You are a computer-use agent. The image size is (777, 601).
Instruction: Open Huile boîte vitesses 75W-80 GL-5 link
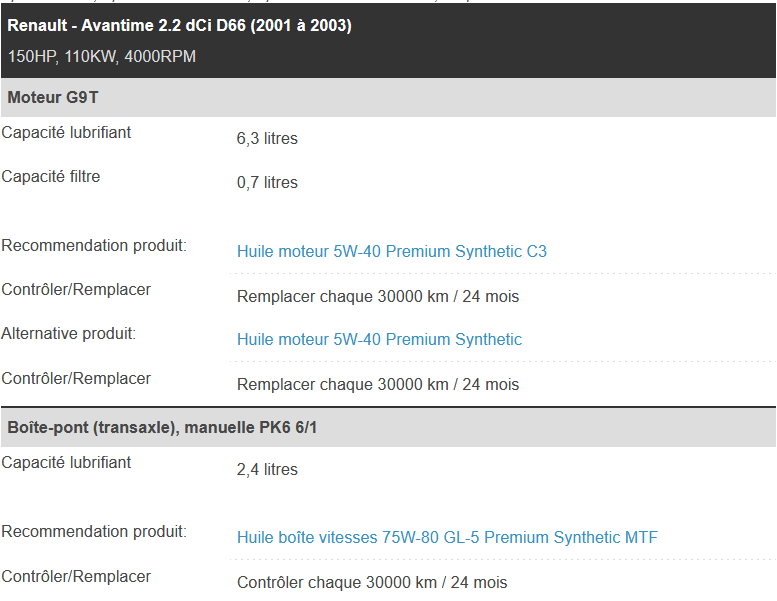447,538
